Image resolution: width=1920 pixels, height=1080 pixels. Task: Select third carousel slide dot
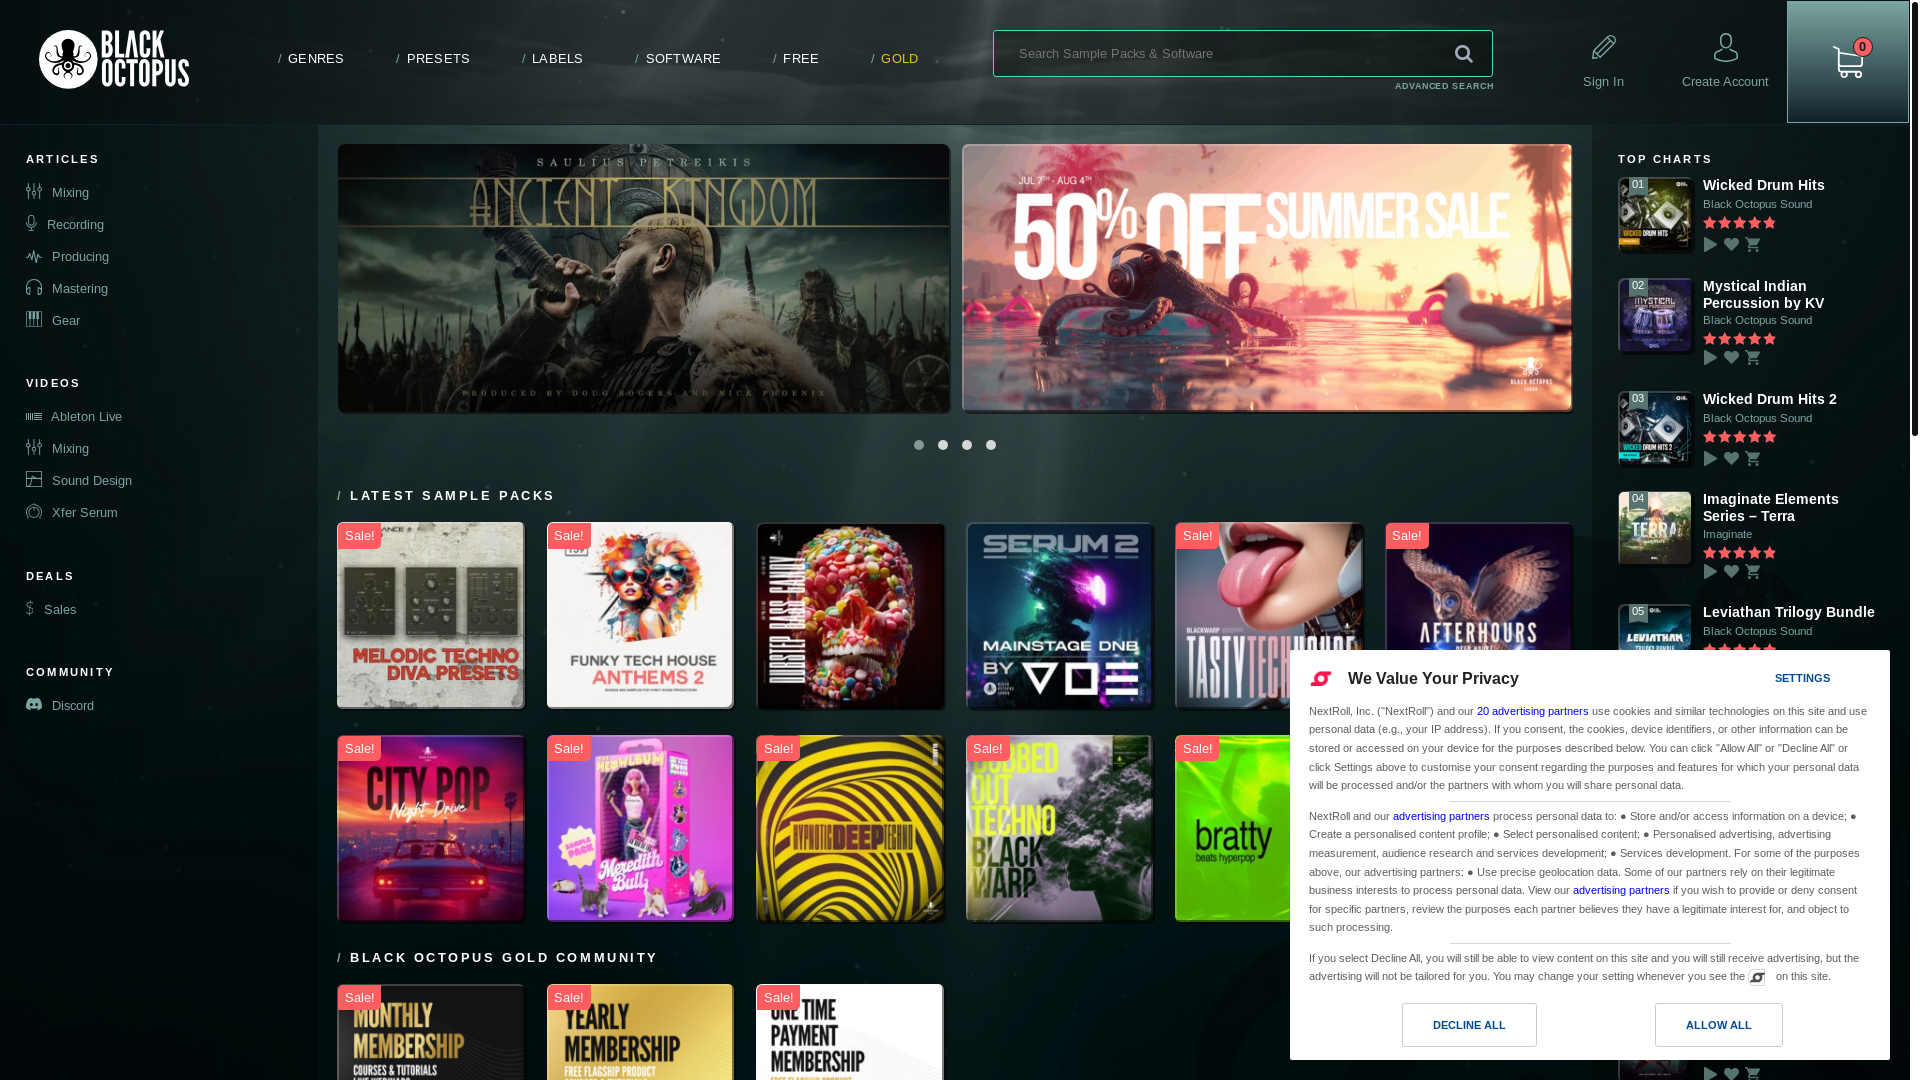tap(967, 445)
